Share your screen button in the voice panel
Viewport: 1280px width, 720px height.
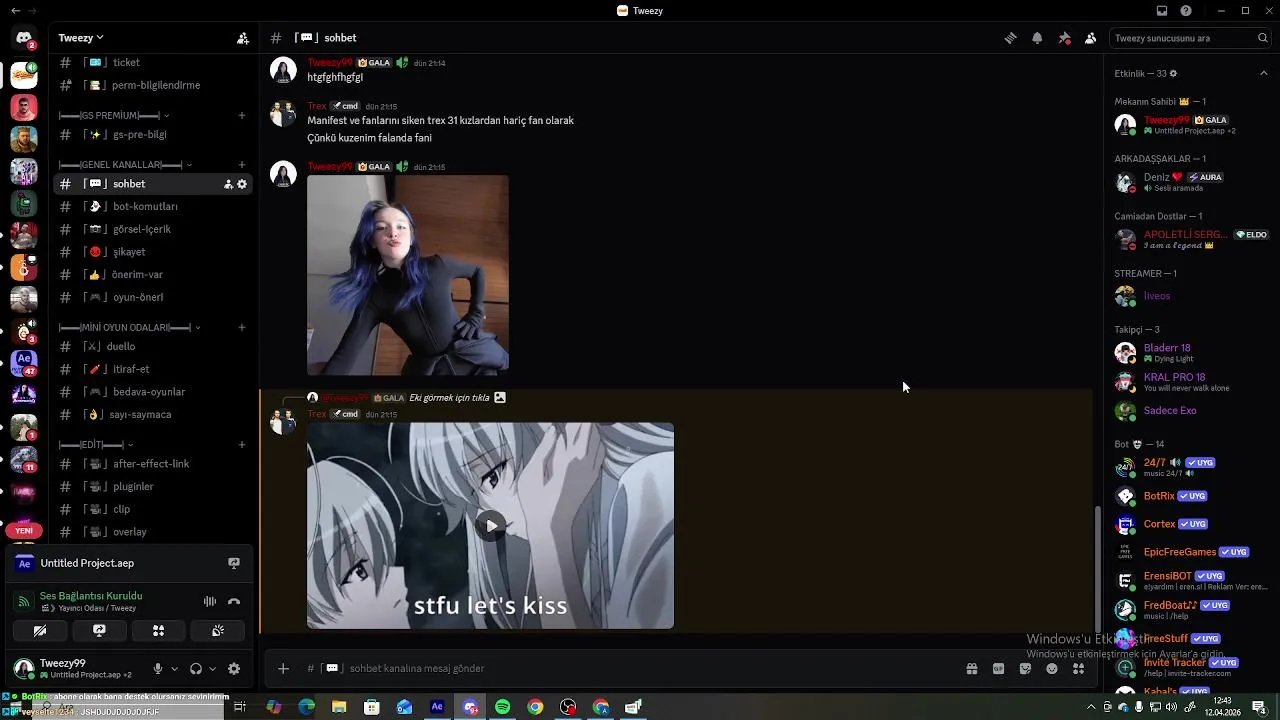[99, 631]
